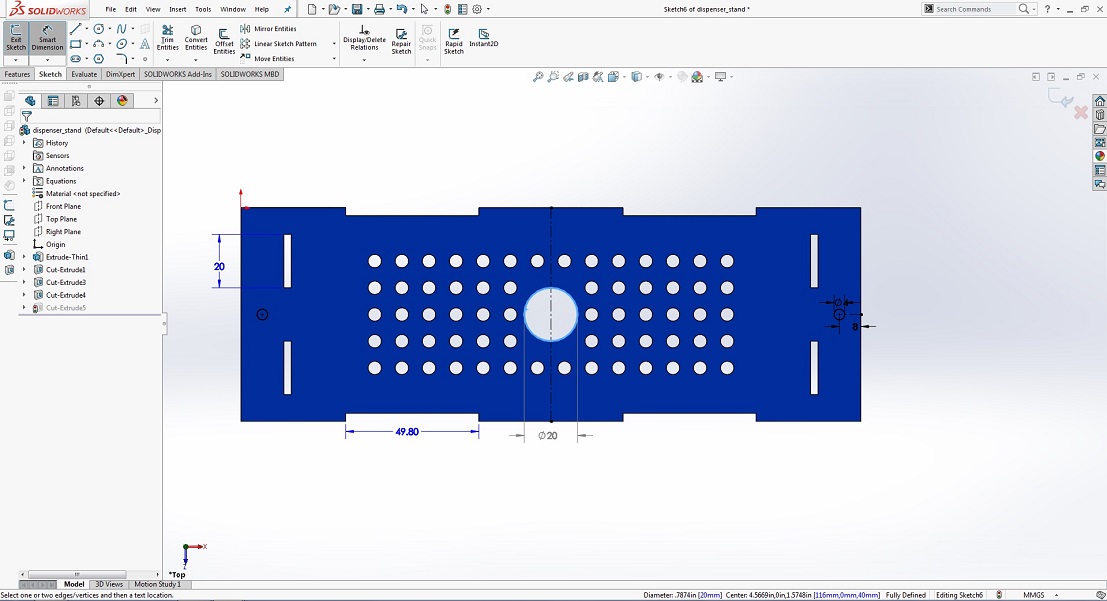Open the Hide/Show Items eye icon
Image resolution: width=1107 pixels, height=601 pixels.
(659, 76)
